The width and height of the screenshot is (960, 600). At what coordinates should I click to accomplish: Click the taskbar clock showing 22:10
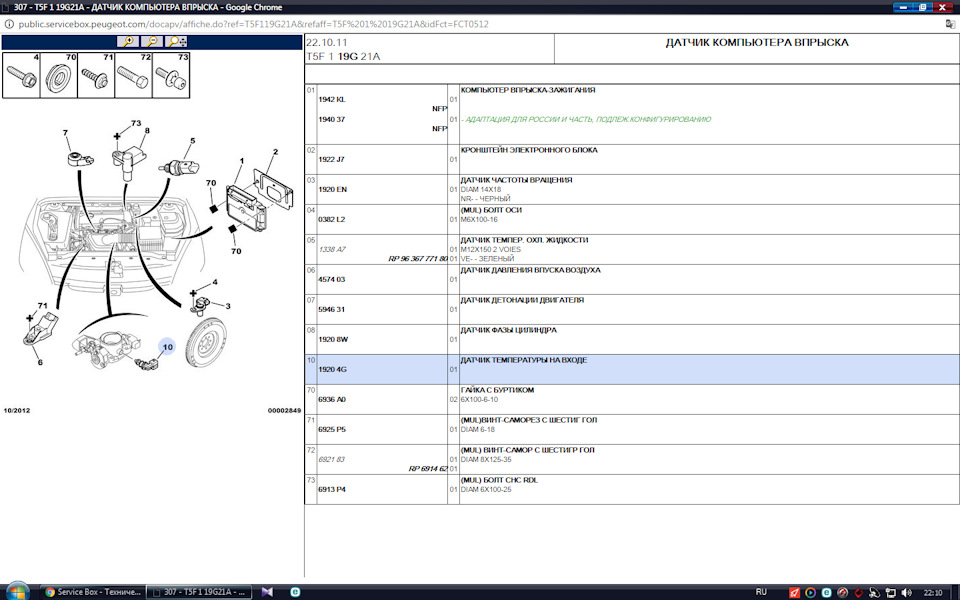click(x=932, y=593)
